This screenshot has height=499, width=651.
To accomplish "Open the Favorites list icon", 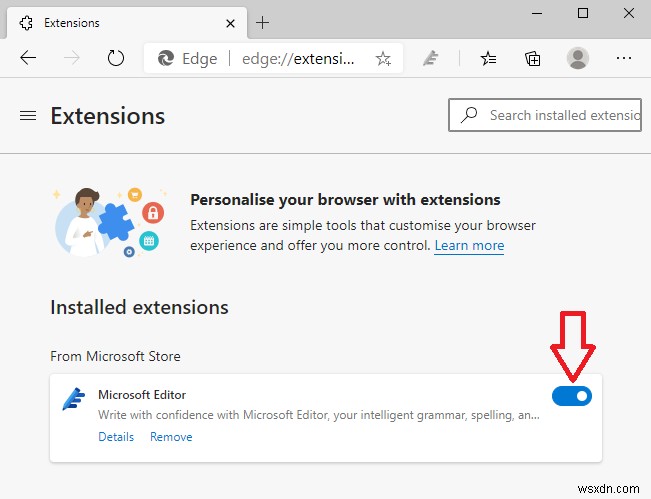I will (489, 59).
